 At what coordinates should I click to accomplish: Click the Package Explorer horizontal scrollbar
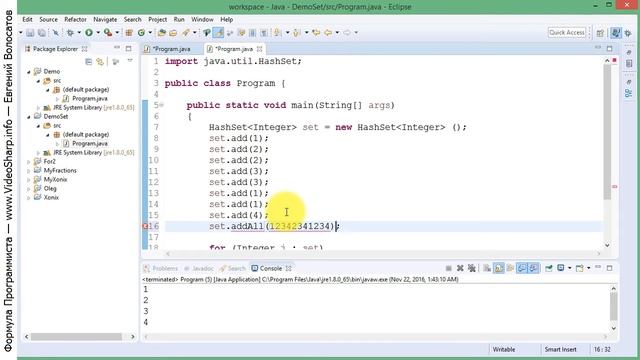(x=76, y=337)
